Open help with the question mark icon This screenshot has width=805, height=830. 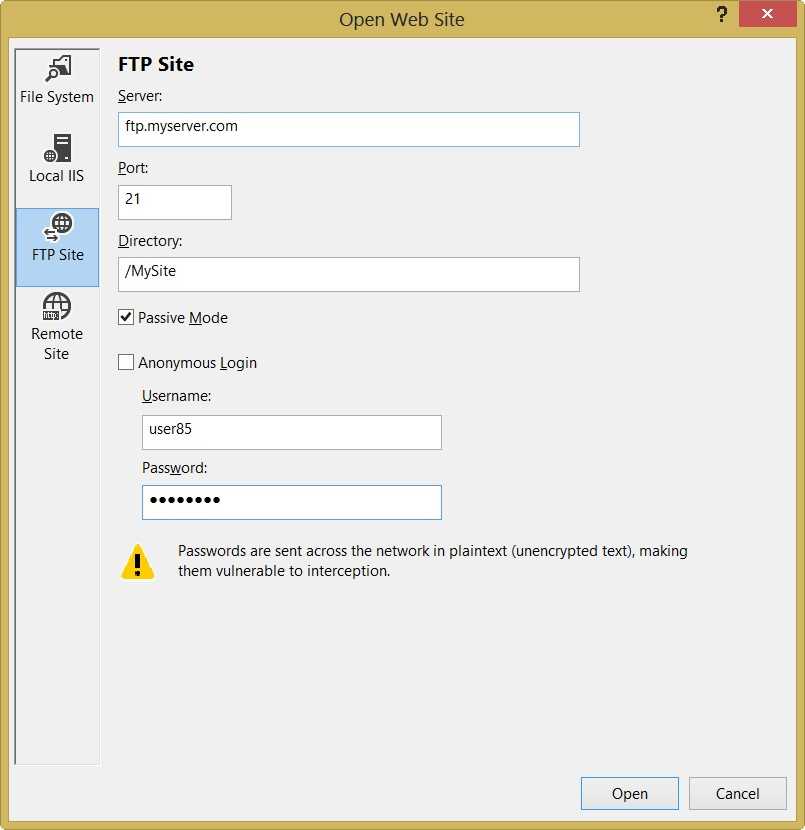pos(721,15)
